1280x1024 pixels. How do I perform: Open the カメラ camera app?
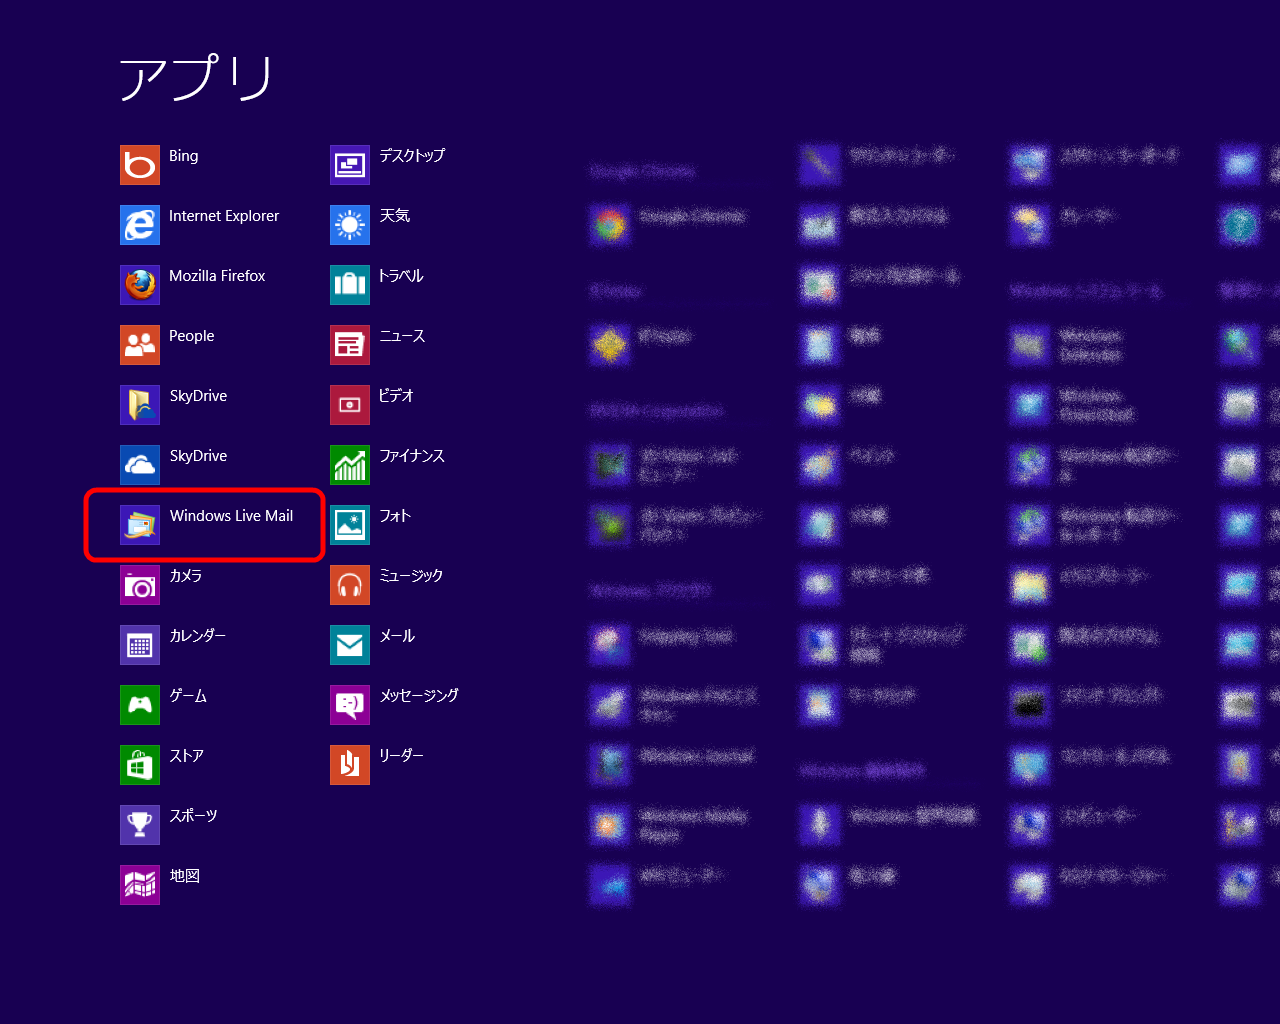(140, 585)
